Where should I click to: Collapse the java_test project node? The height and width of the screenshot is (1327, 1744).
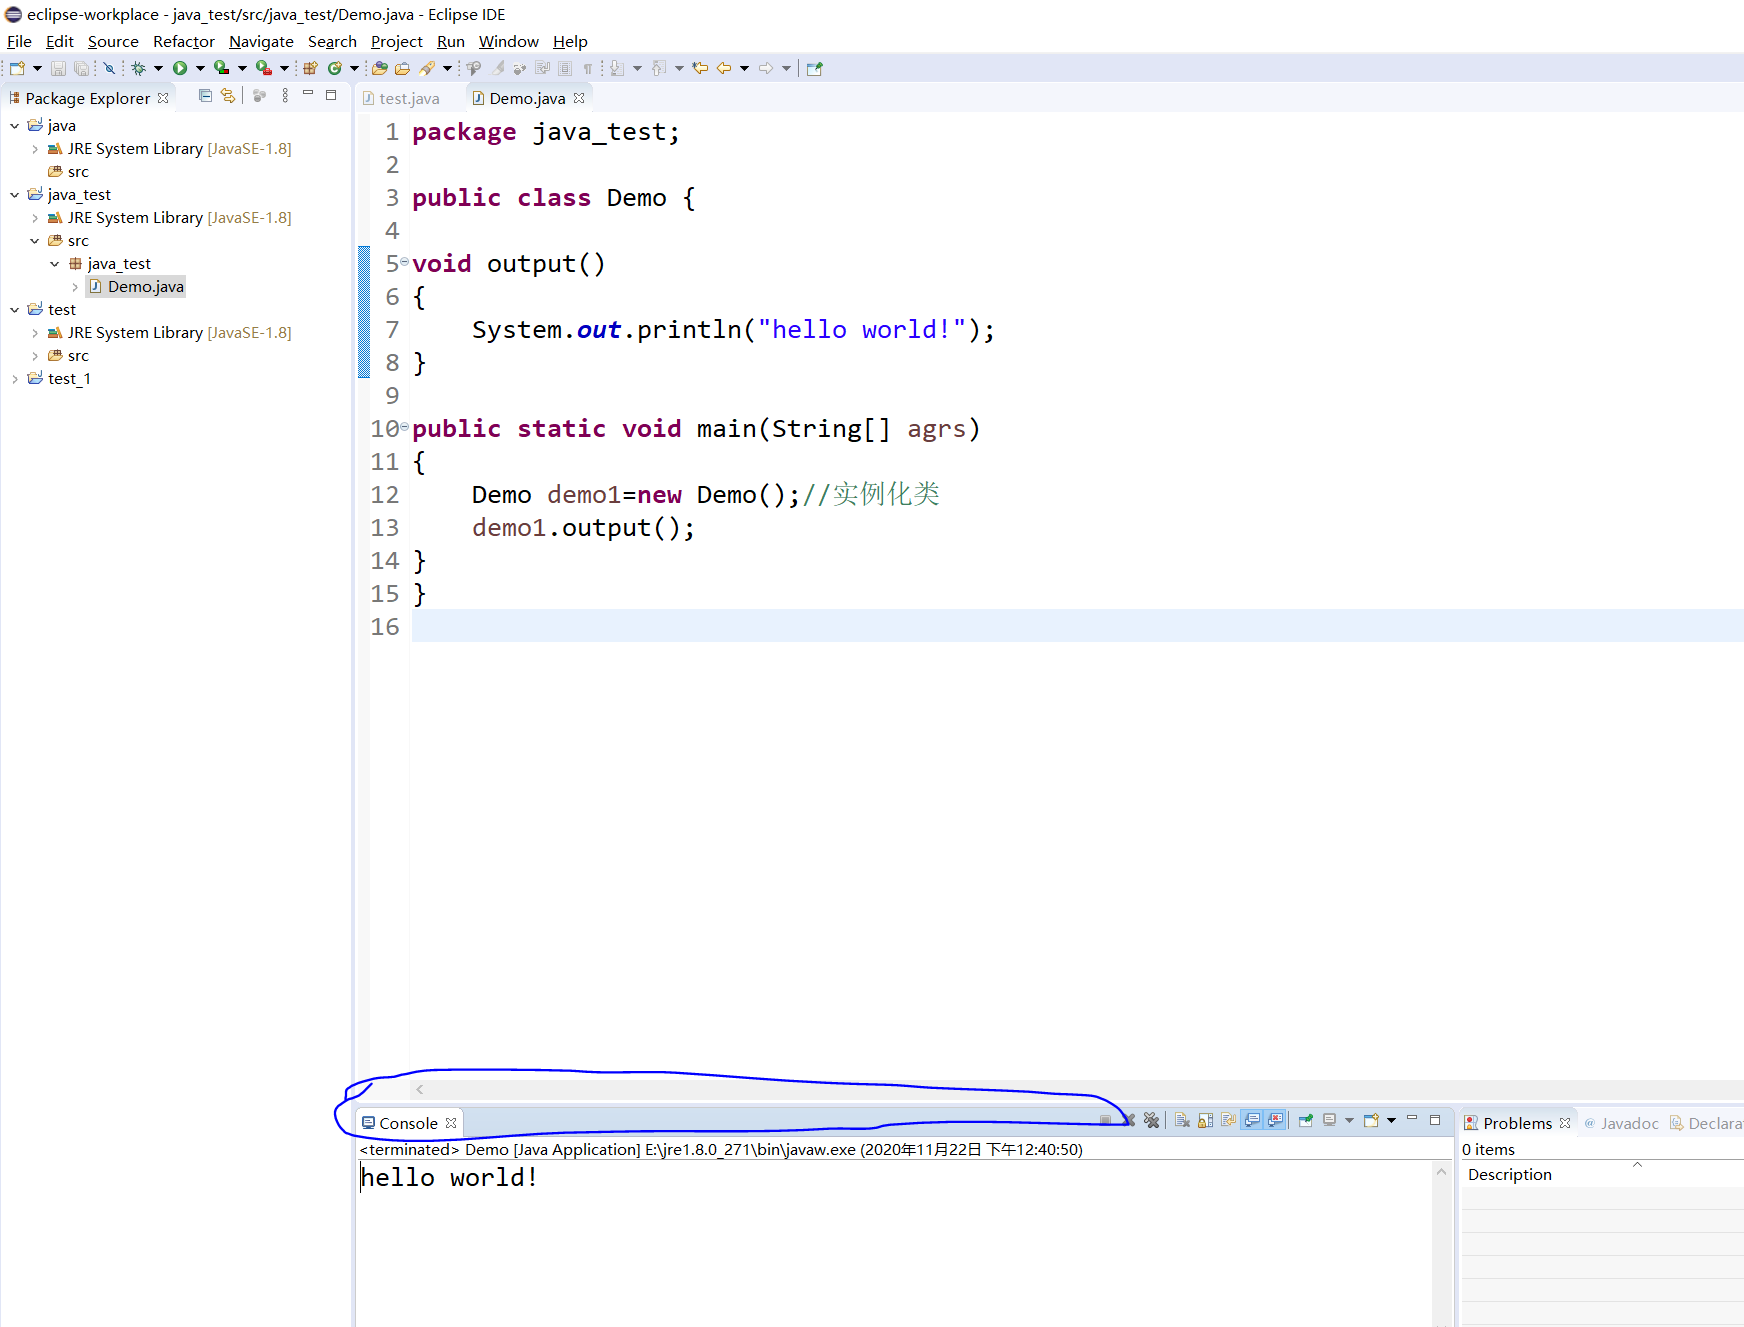point(15,194)
